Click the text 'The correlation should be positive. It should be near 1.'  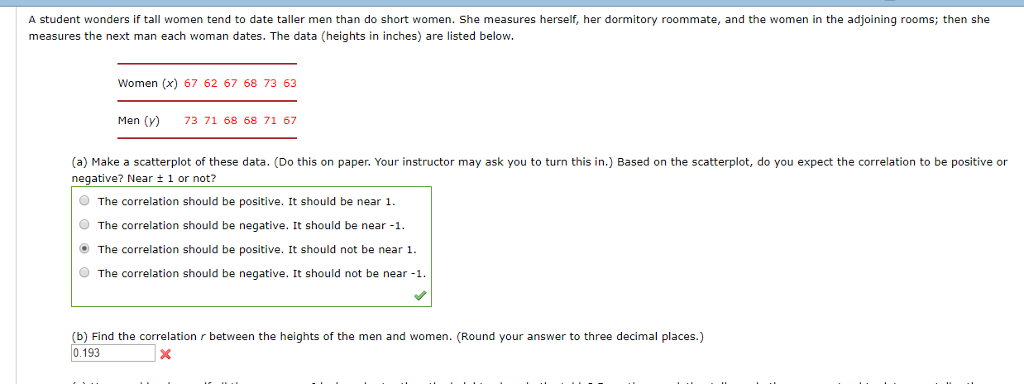pyautogui.click(x=247, y=201)
